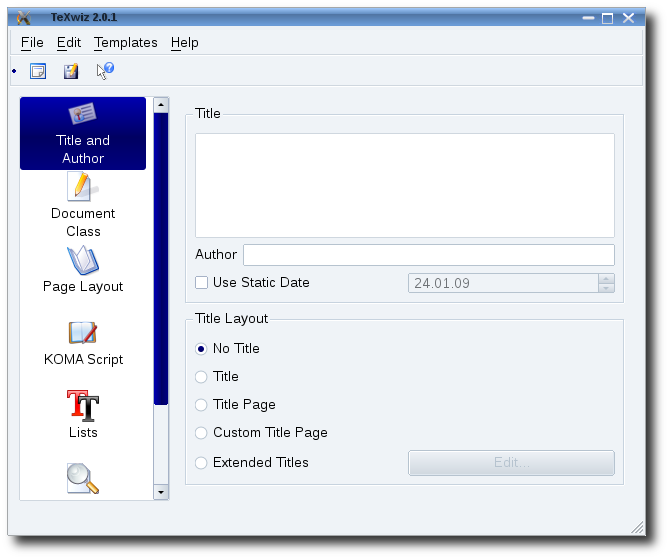The height and width of the screenshot is (559, 669).
Task: Maximize the TeXwiz window
Action: (607, 18)
